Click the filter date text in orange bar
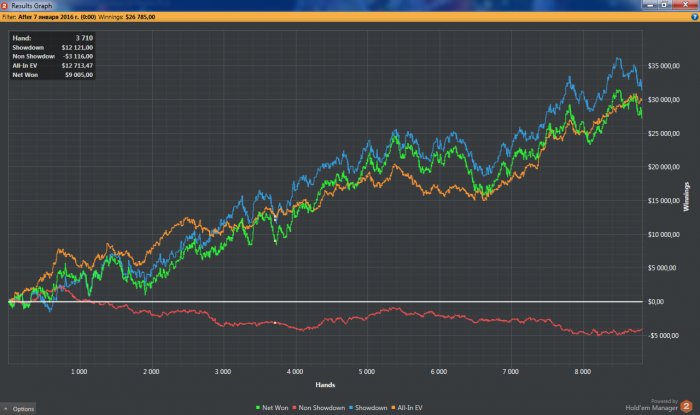The image size is (700, 415). click(64, 17)
